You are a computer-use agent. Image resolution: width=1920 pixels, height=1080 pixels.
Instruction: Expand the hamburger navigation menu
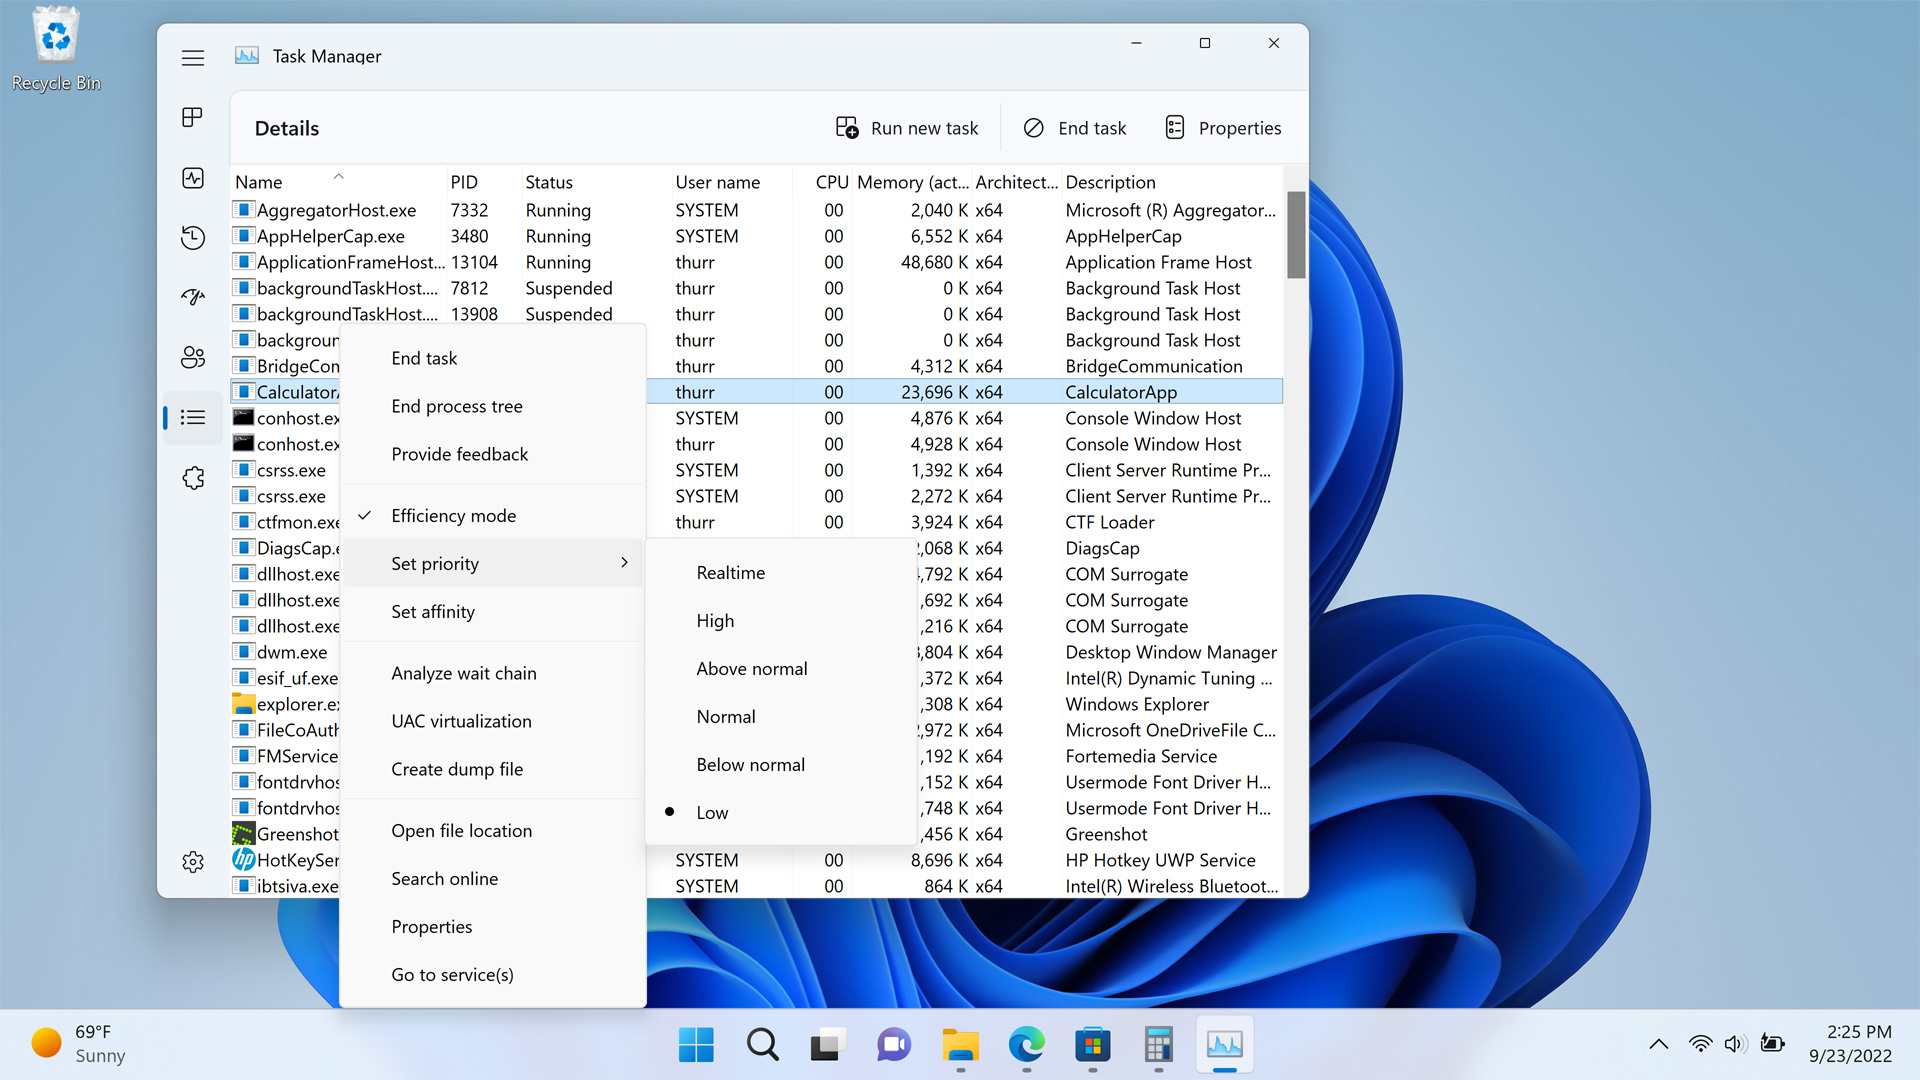click(x=193, y=58)
